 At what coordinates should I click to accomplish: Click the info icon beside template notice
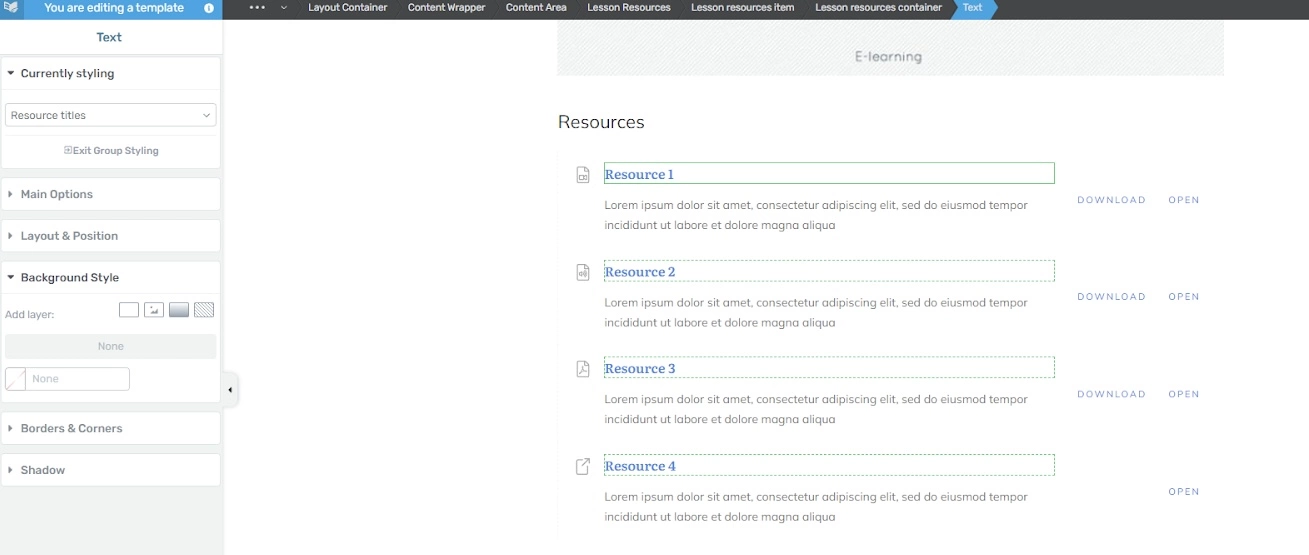point(209,8)
